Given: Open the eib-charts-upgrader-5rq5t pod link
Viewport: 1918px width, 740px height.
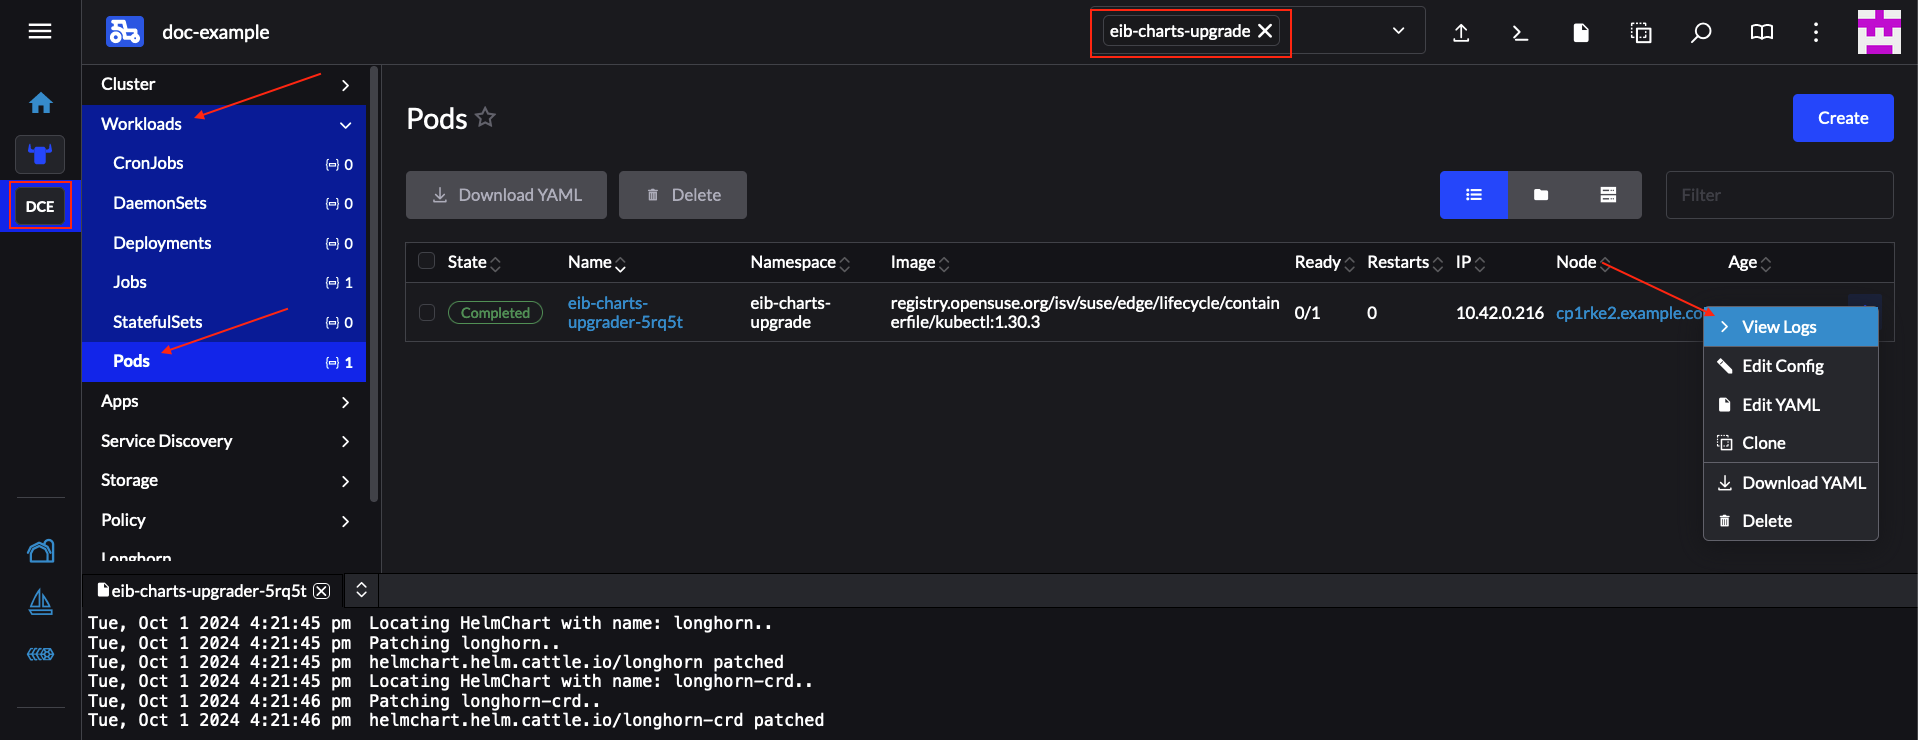Looking at the screenshot, I should point(625,312).
